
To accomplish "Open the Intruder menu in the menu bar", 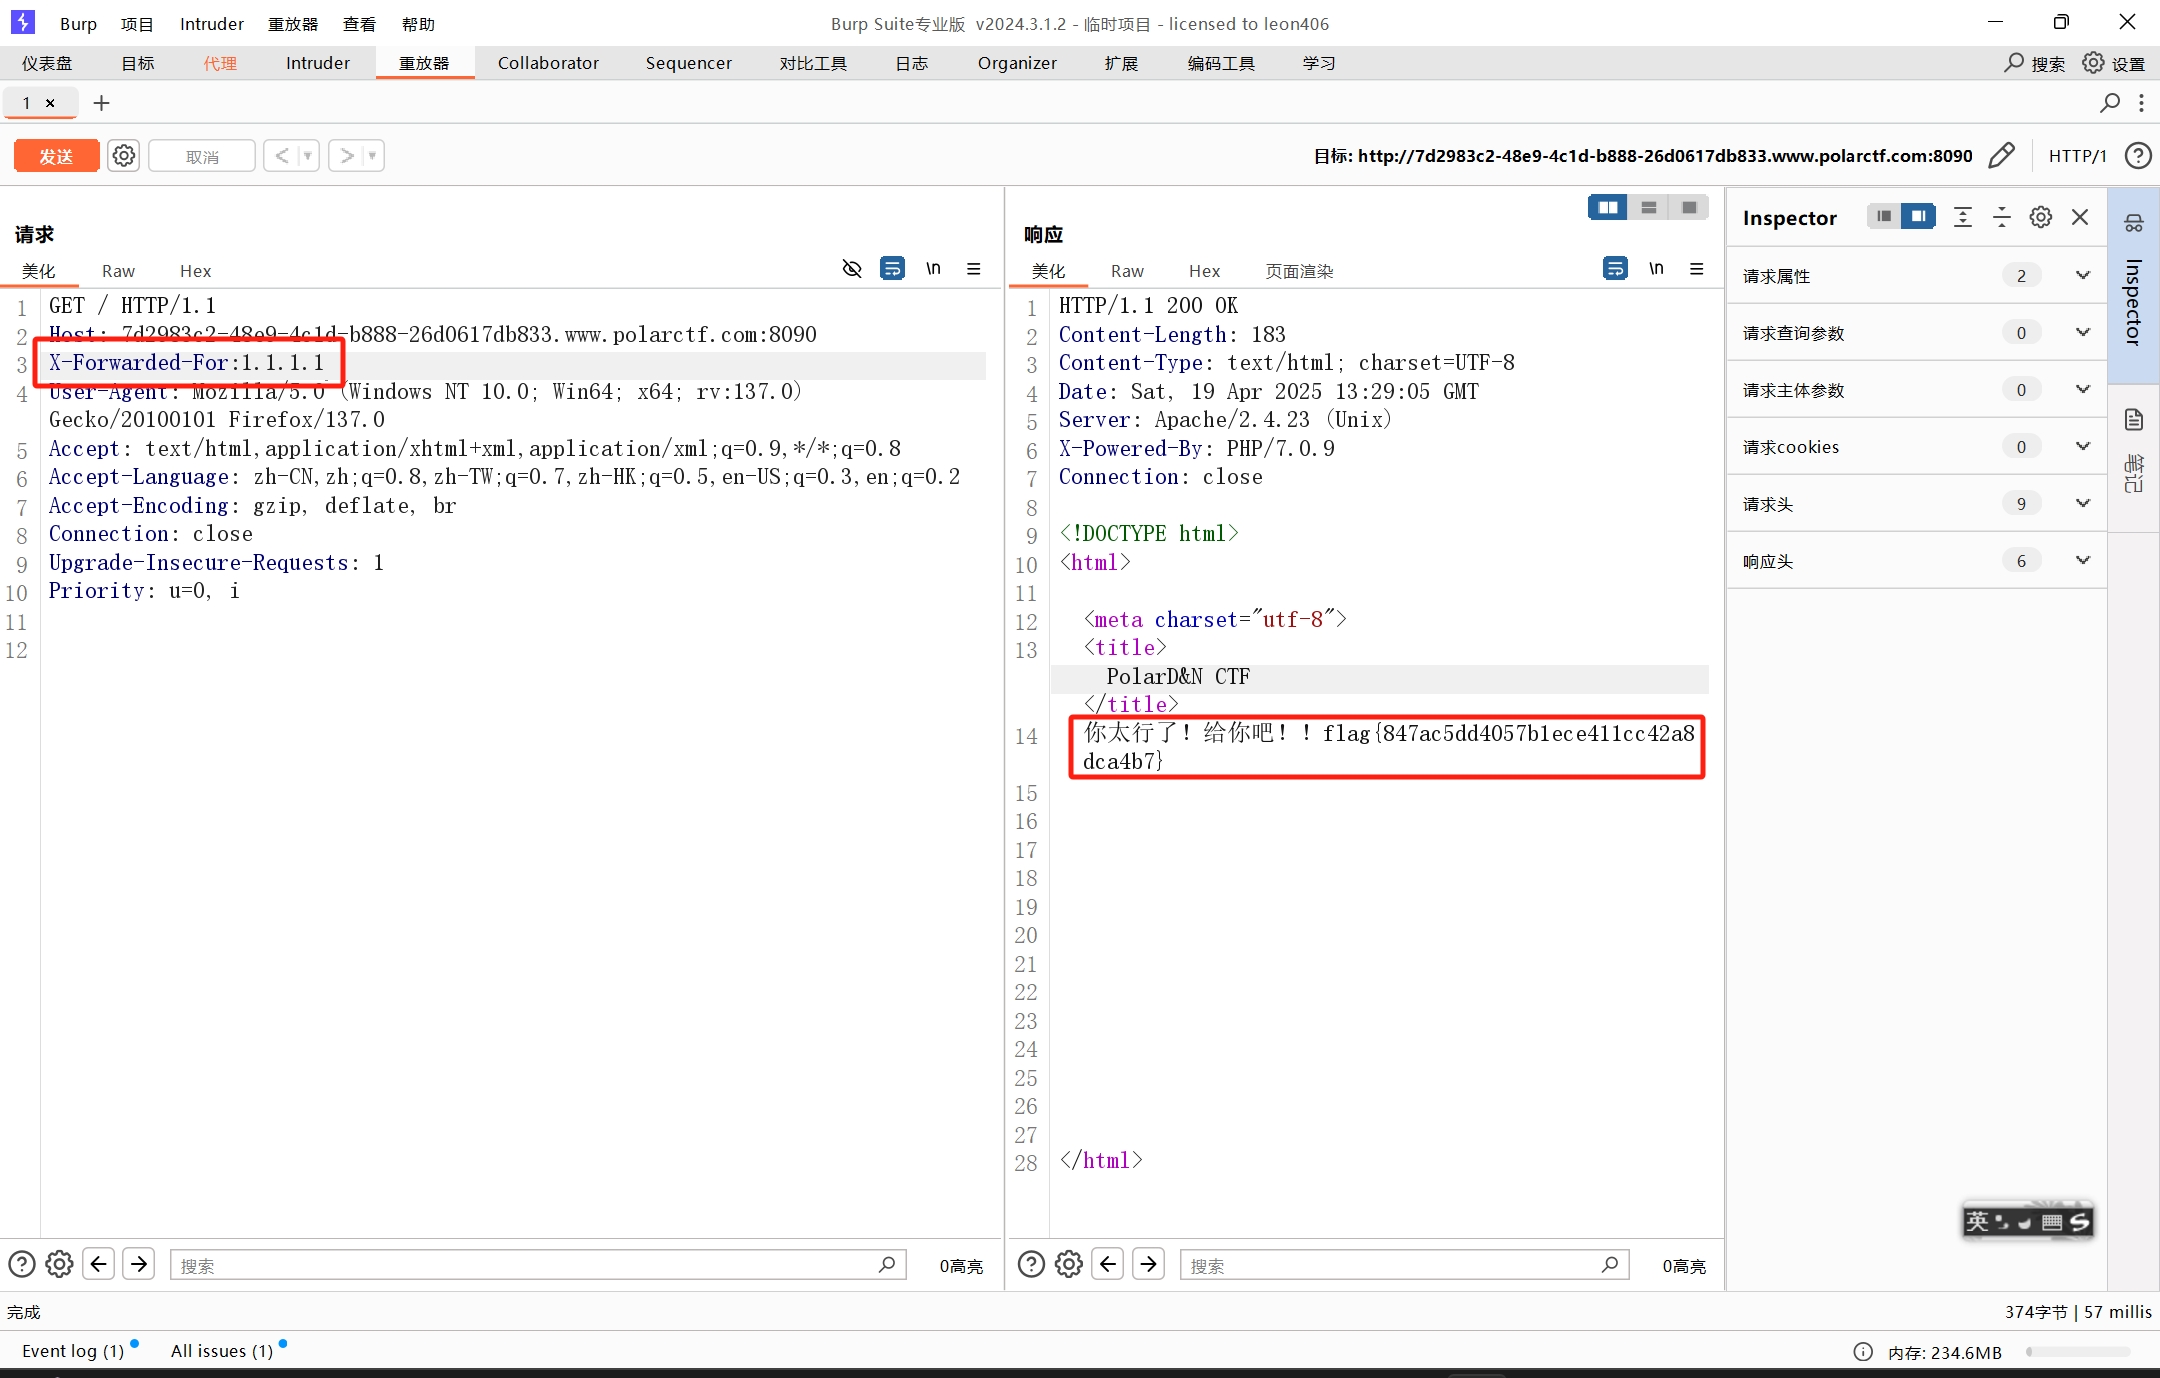I will pyautogui.click(x=211, y=24).
